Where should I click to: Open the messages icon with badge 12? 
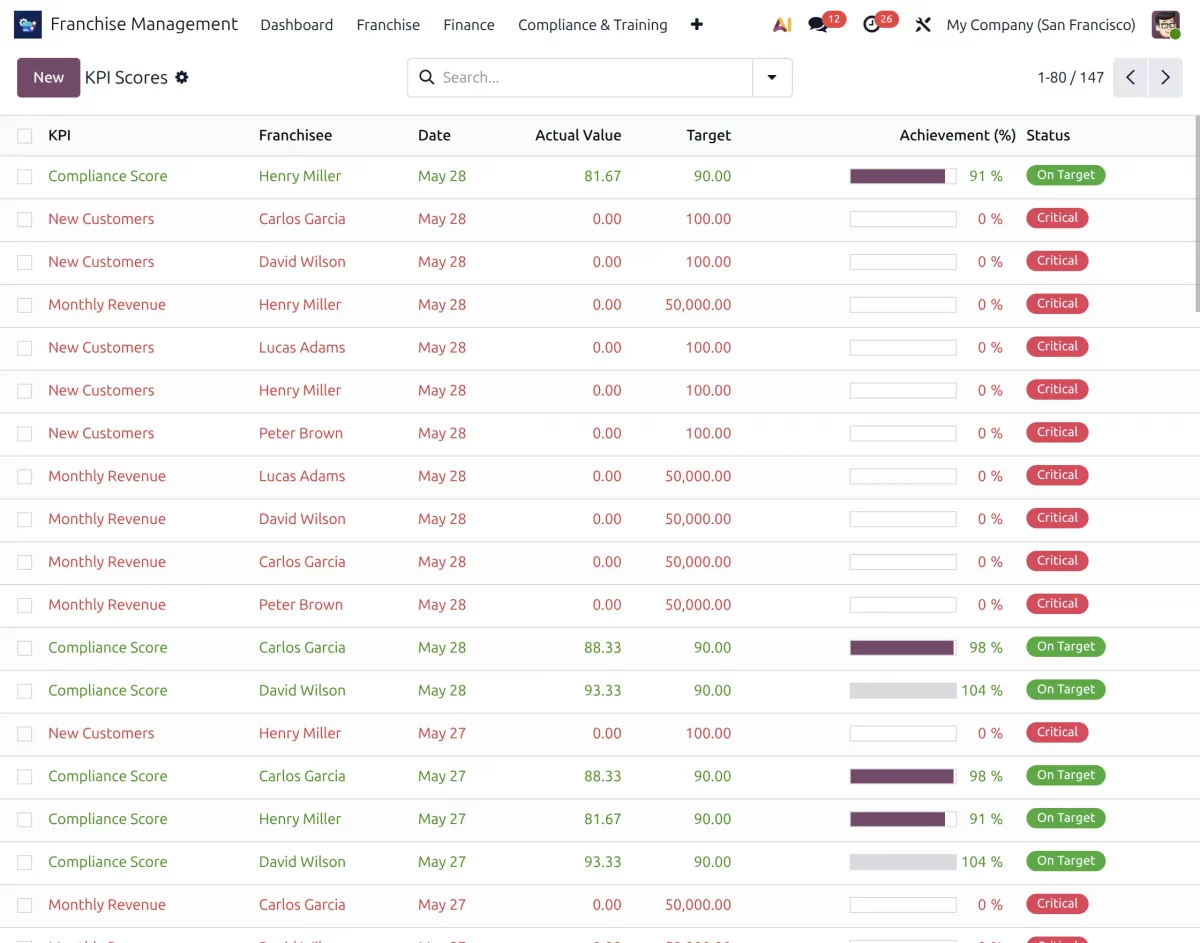[x=818, y=25]
